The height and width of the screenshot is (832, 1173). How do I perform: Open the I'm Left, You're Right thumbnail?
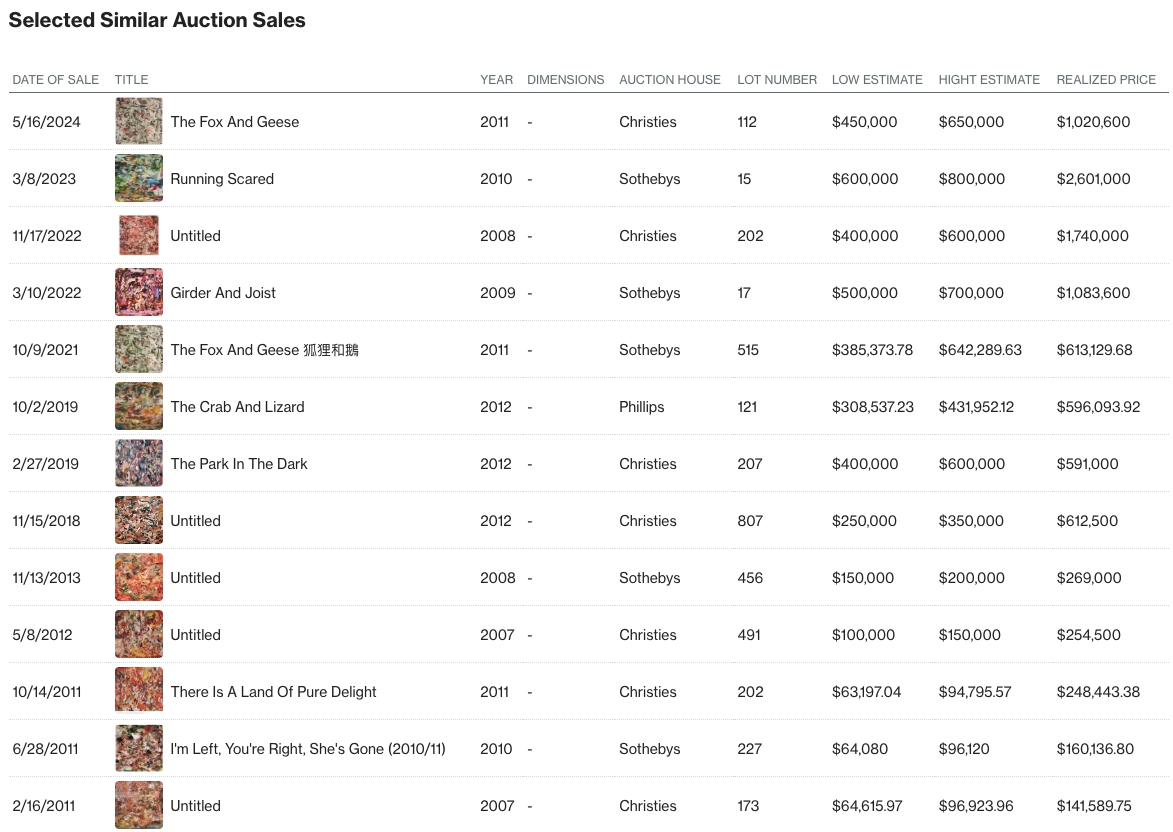(139, 749)
